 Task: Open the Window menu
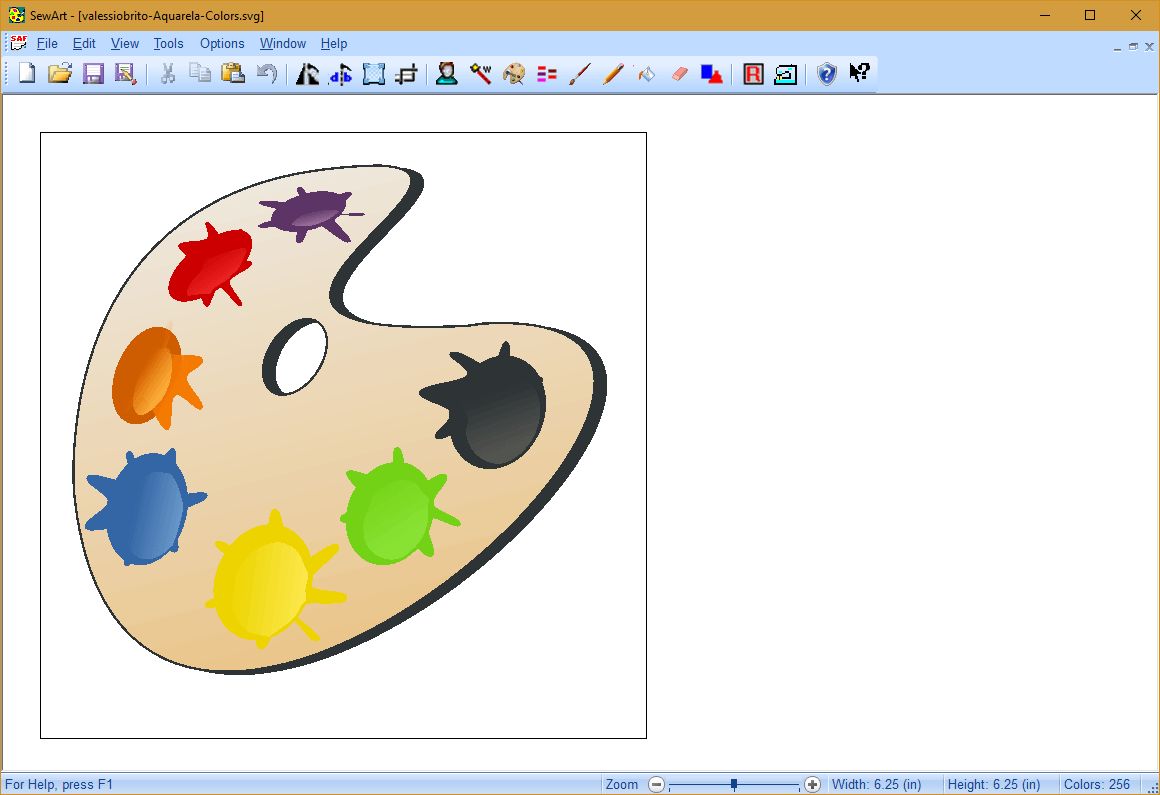pyautogui.click(x=283, y=43)
